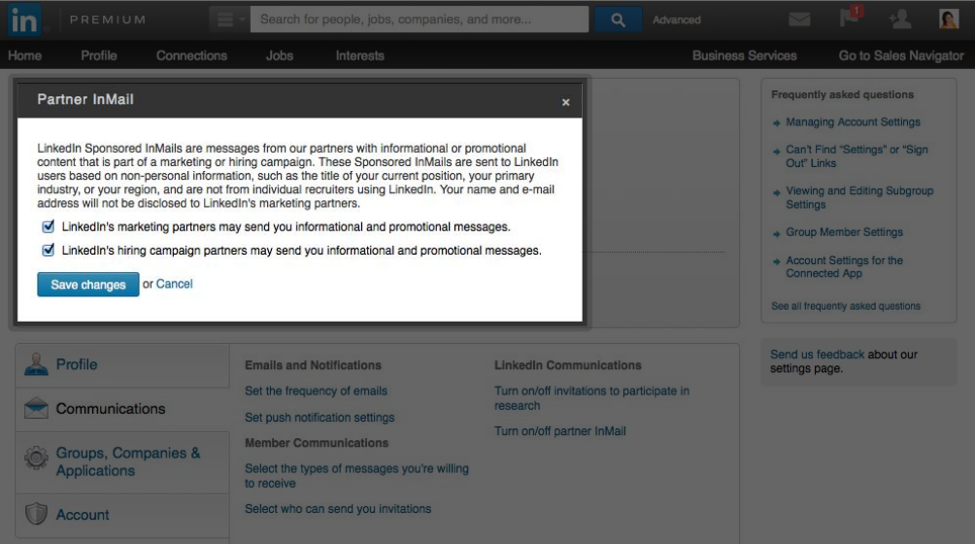Click the LinkedIn Communications heading
This screenshot has width=975, height=544.
[568, 365]
